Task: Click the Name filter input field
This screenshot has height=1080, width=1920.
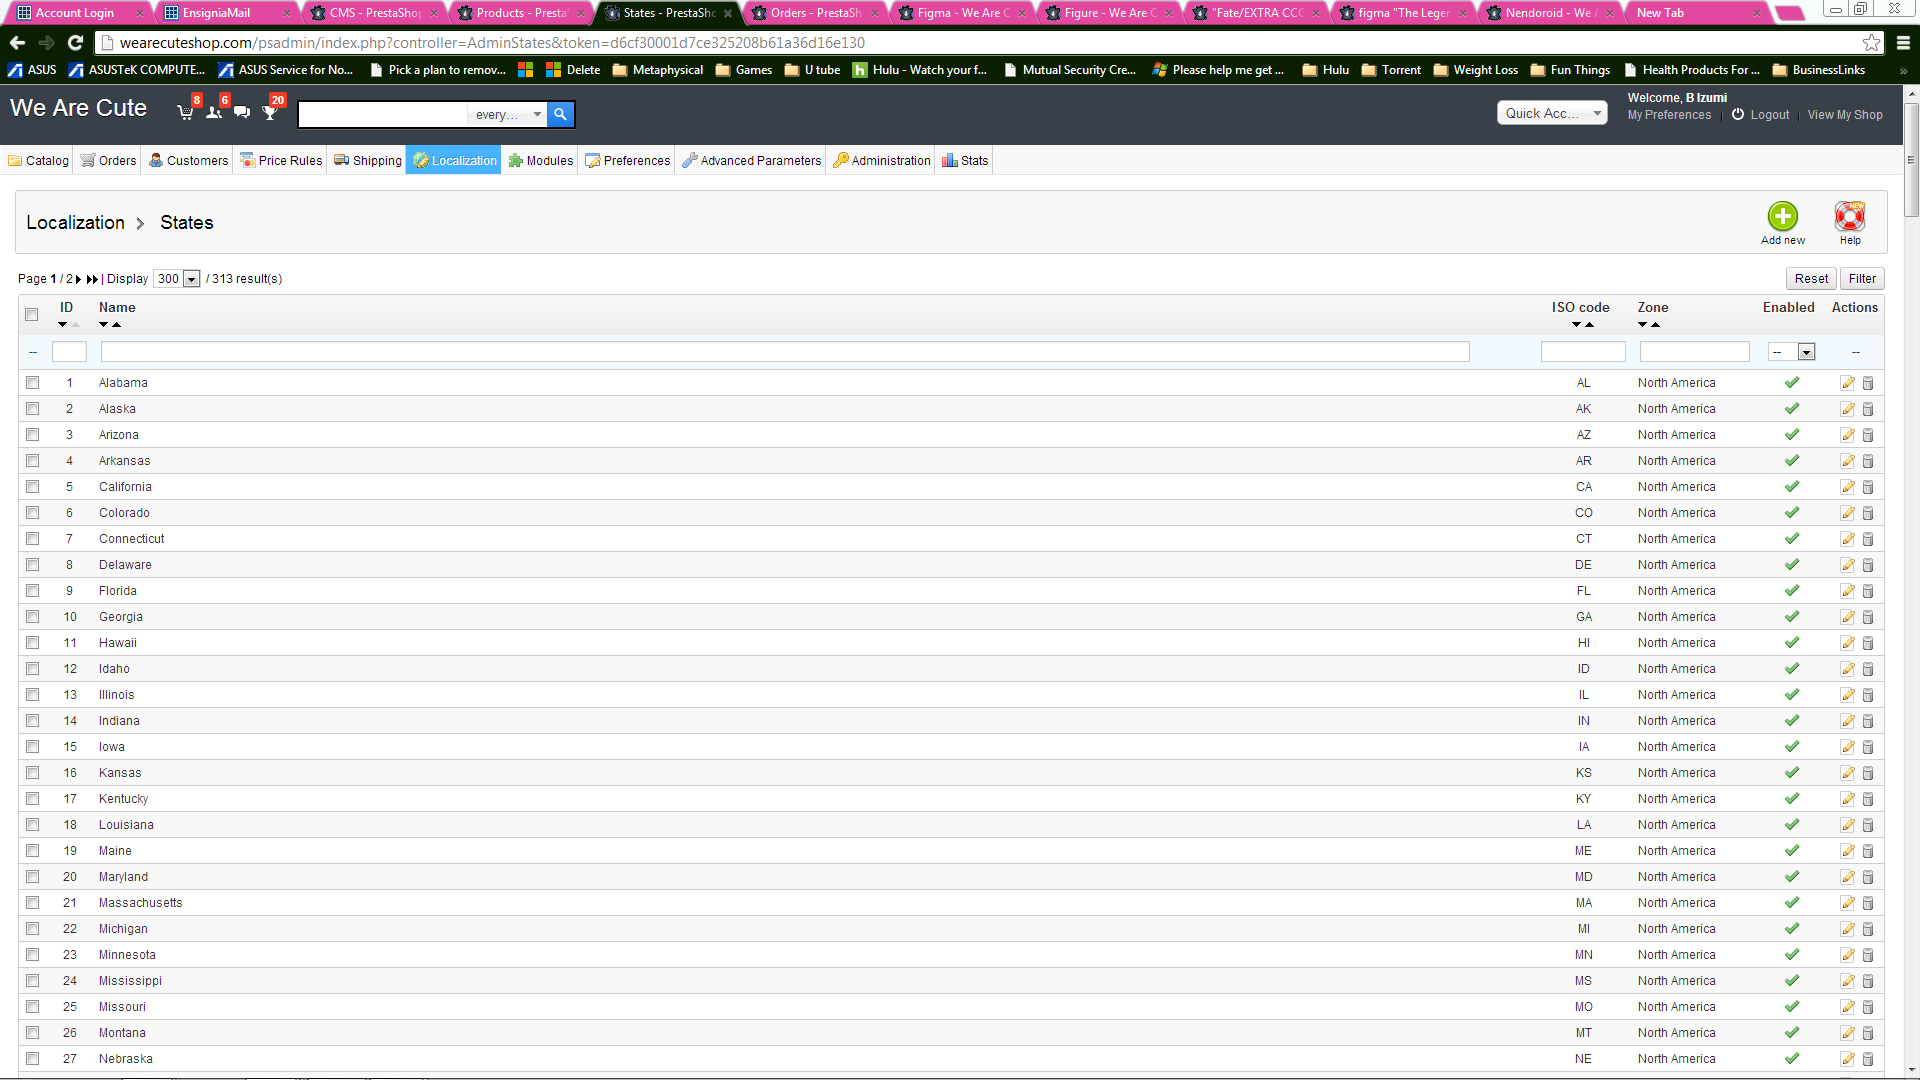Action: [x=784, y=352]
